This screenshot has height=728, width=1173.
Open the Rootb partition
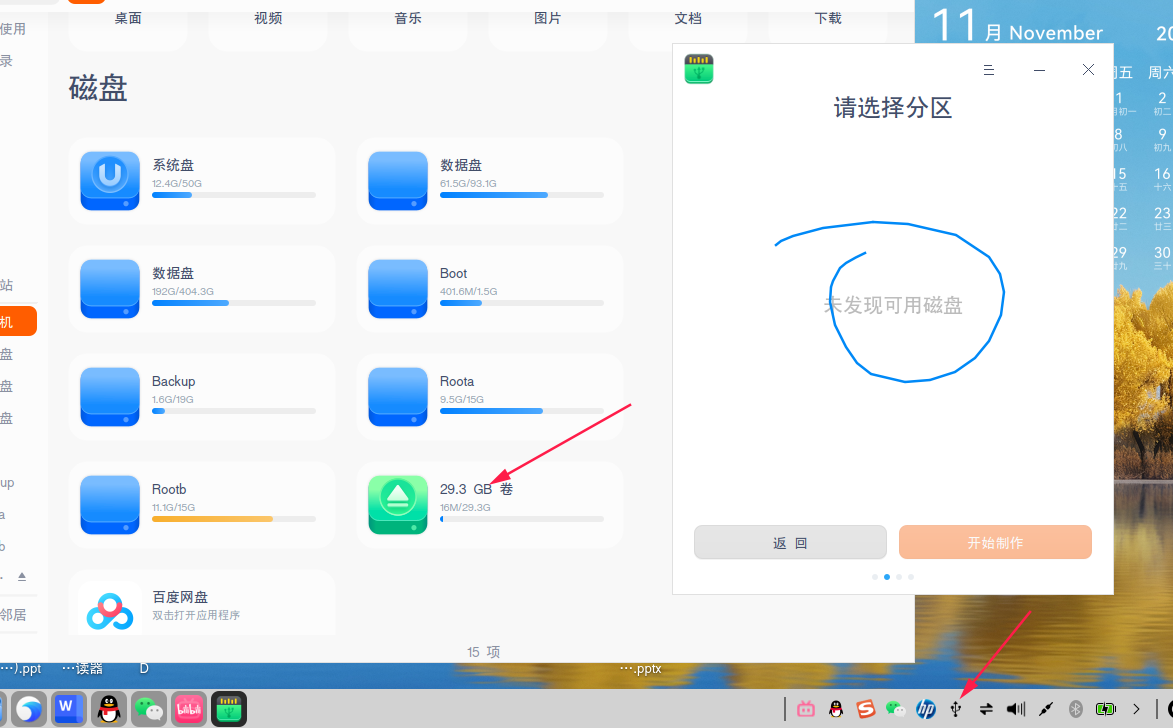[x=201, y=505]
